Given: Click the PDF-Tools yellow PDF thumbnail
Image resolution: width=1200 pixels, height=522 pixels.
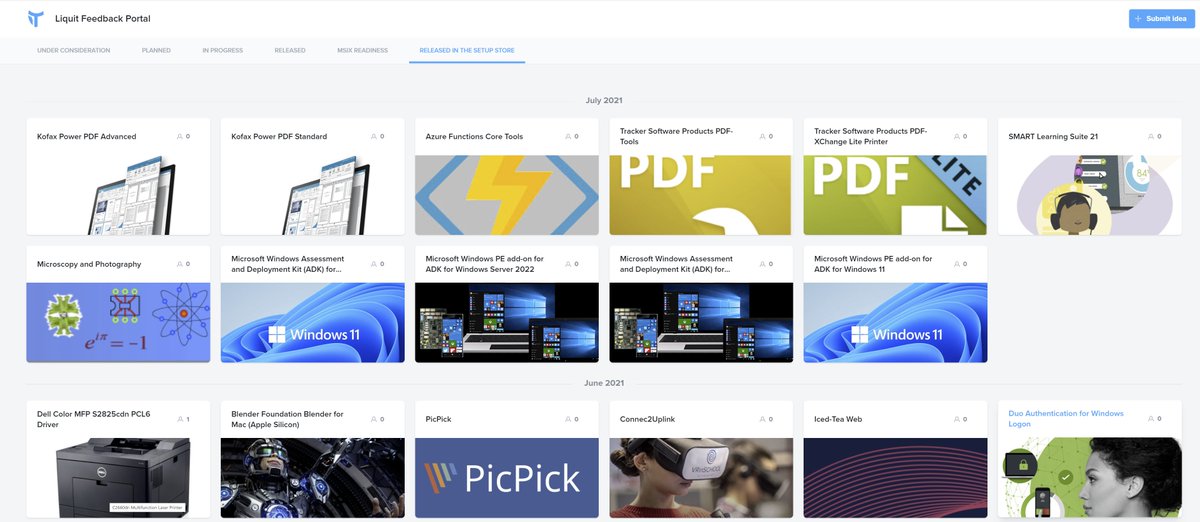Looking at the screenshot, I should 701,195.
